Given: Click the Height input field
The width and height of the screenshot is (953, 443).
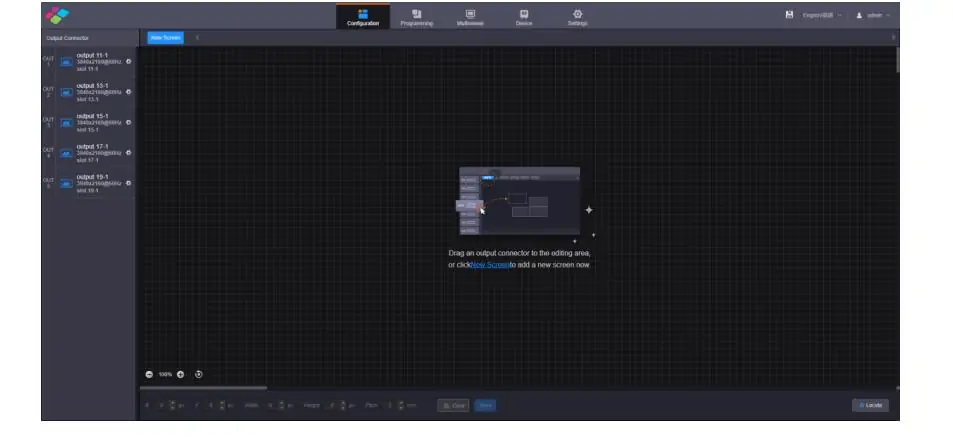Looking at the screenshot, I should click(336, 405).
